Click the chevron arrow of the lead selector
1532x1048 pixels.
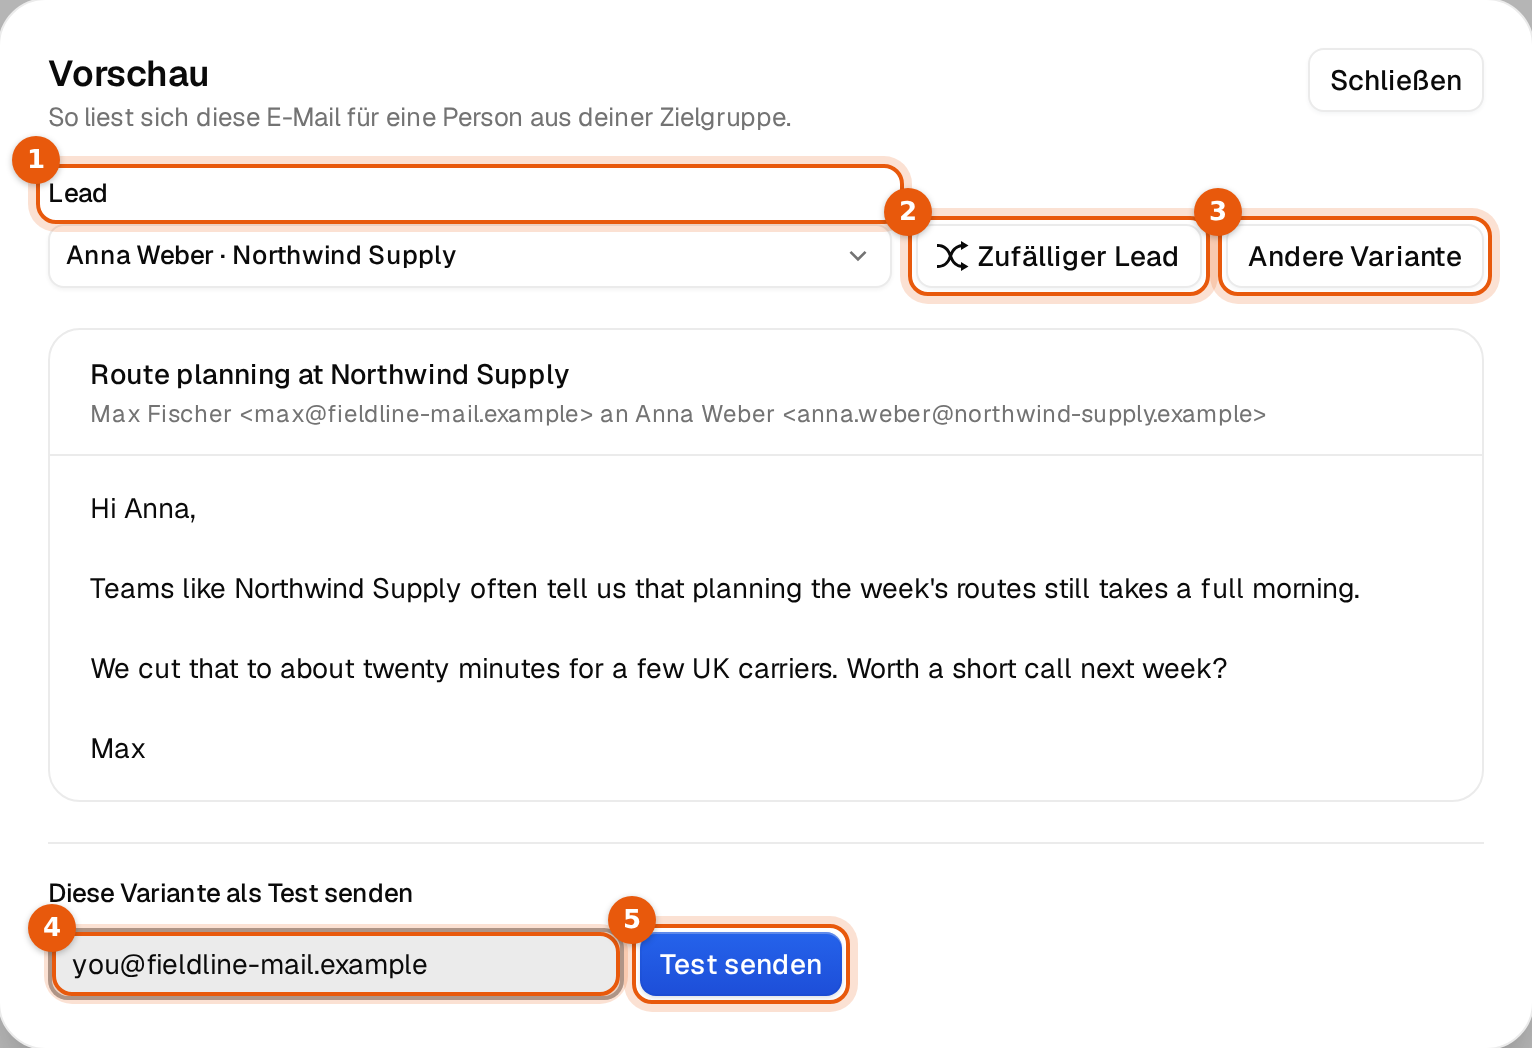point(858,256)
